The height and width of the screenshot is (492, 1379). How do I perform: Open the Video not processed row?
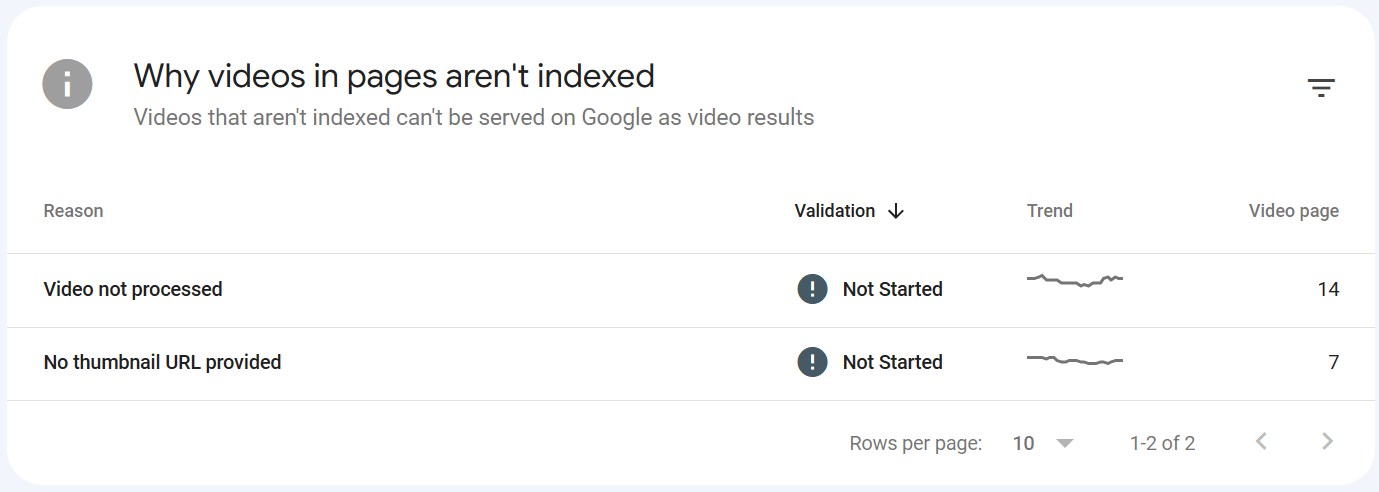point(133,289)
